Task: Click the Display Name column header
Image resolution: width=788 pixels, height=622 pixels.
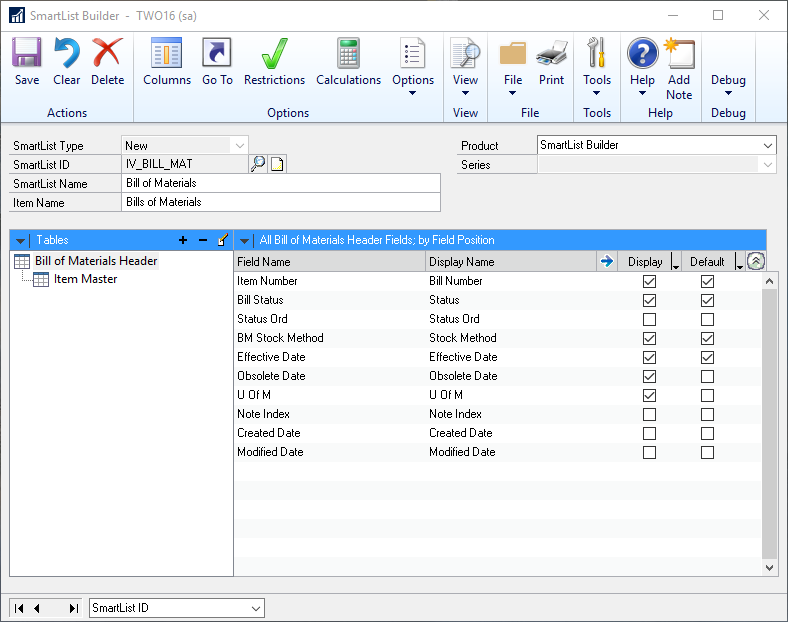Action: point(511,262)
